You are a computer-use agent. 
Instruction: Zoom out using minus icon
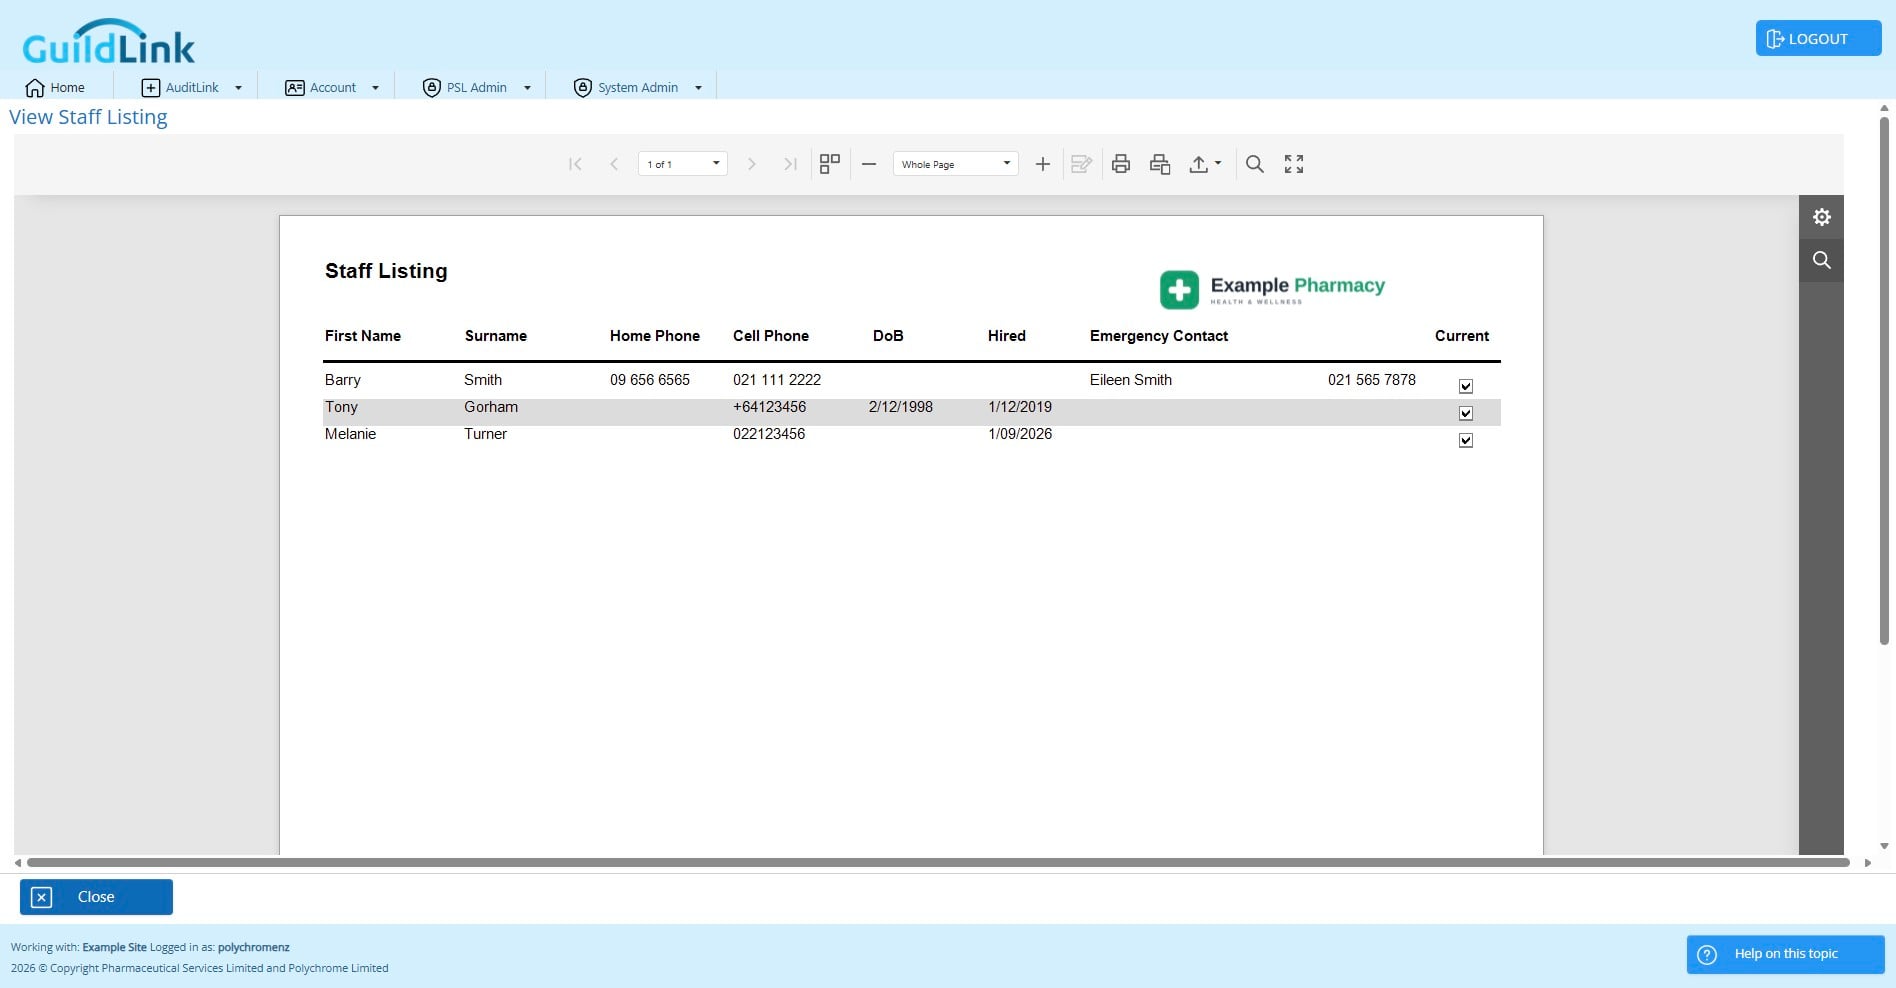[869, 164]
